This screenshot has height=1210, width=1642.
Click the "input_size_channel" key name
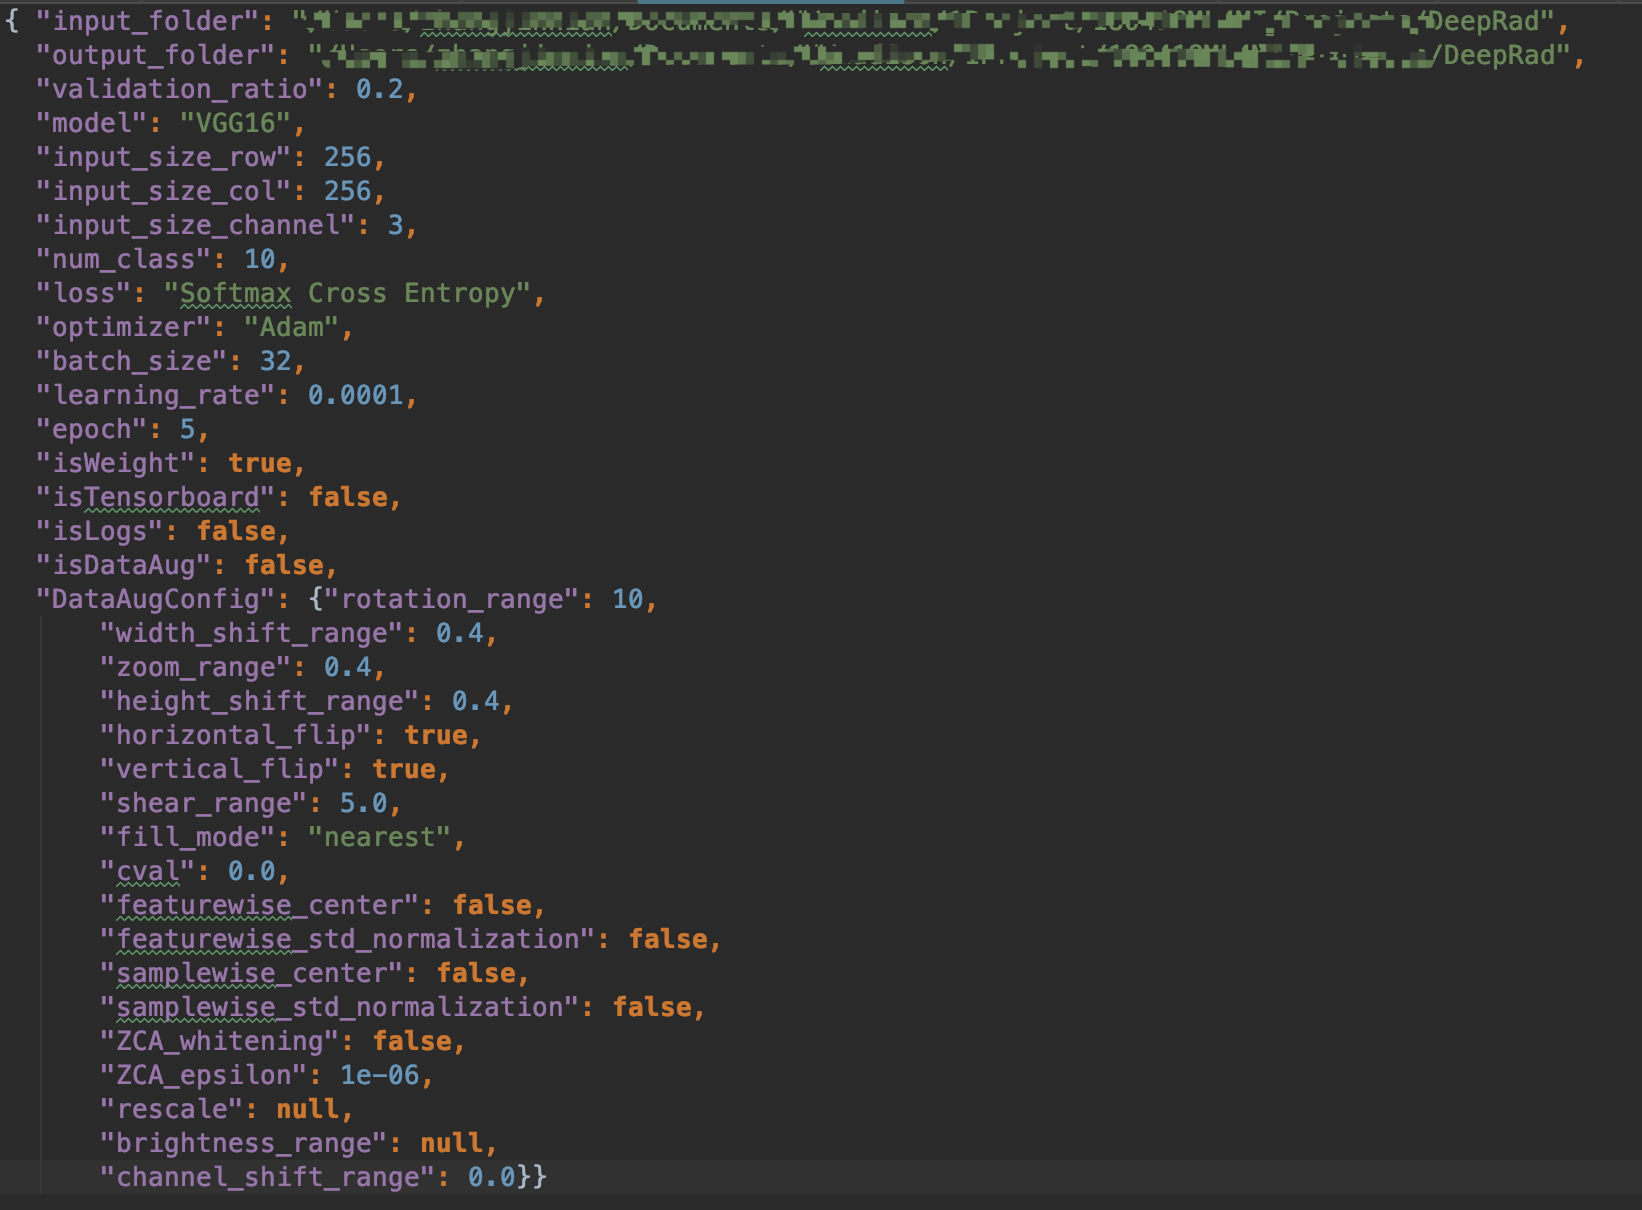[x=196, y=225]
